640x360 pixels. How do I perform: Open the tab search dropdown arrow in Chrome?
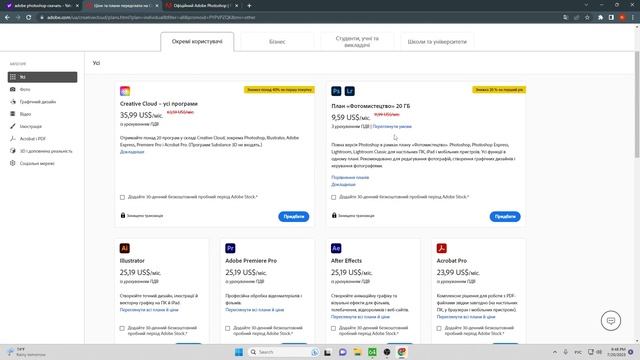[x=586, y=5]
